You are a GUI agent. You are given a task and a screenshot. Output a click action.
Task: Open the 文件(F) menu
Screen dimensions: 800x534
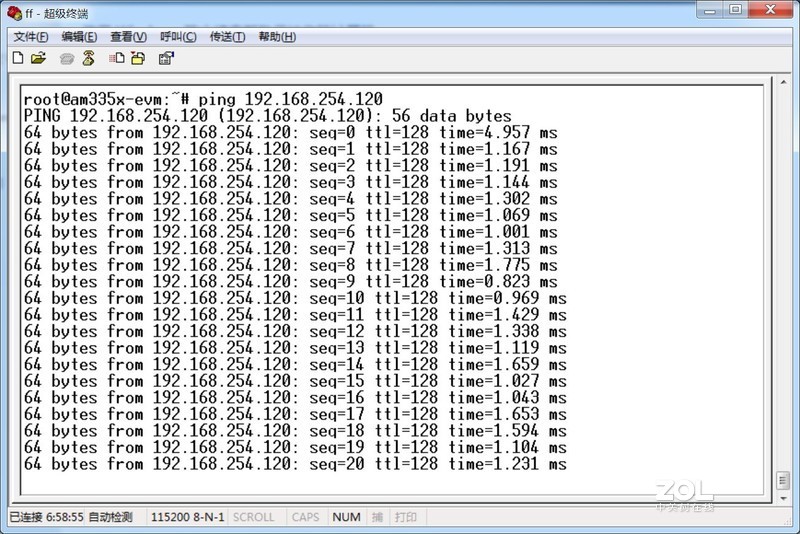[x=31, y=37]
